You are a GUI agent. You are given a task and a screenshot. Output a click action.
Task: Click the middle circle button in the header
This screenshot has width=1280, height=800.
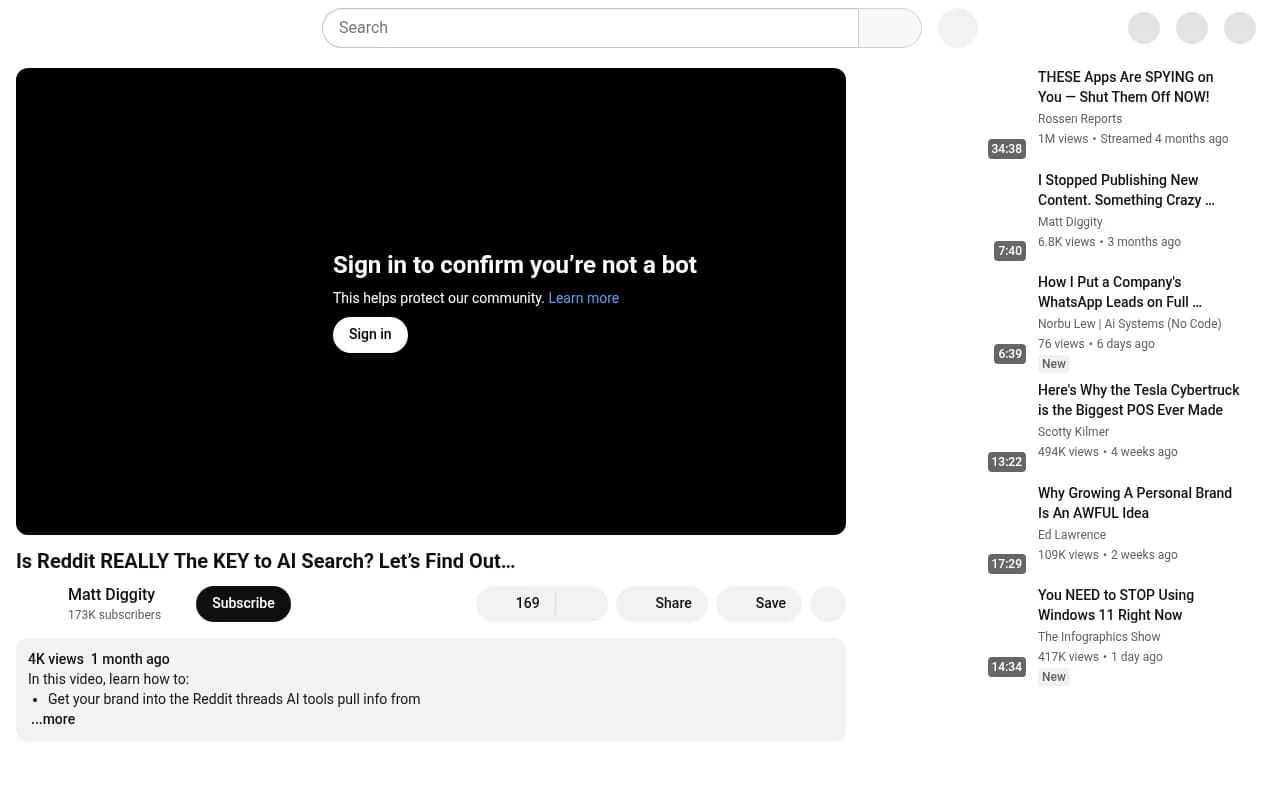pyautogui.click(x=1192, y=28)
